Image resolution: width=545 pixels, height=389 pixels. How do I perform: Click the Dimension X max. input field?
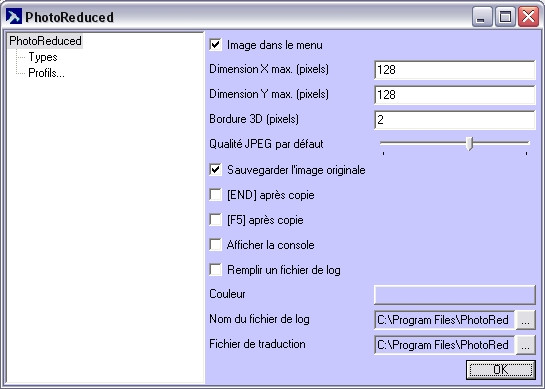(x=455, y=70)
